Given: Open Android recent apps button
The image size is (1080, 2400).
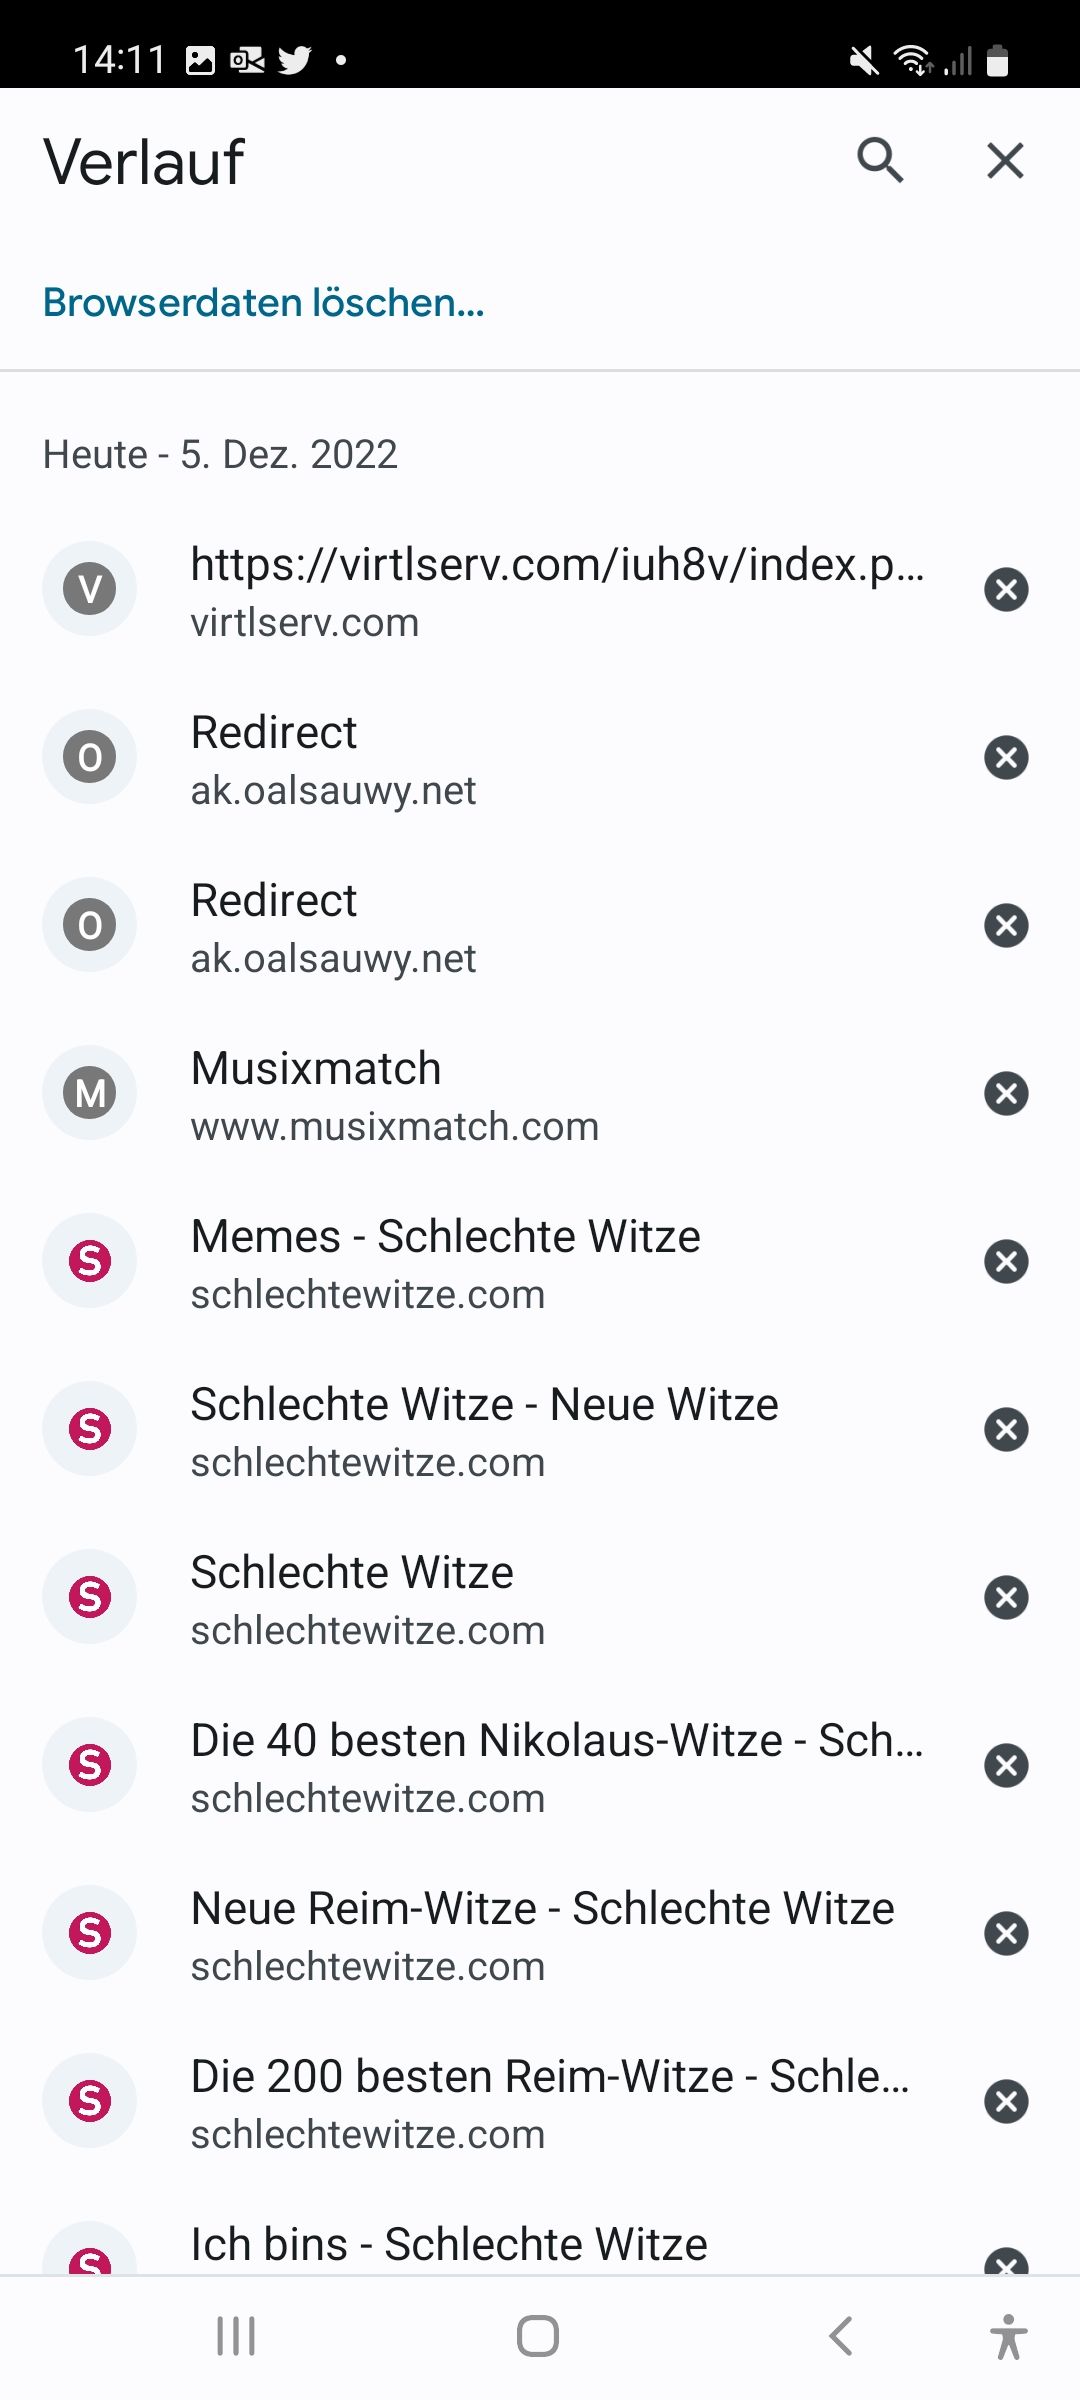Looking at the screenshot, I should (236, 2337).
